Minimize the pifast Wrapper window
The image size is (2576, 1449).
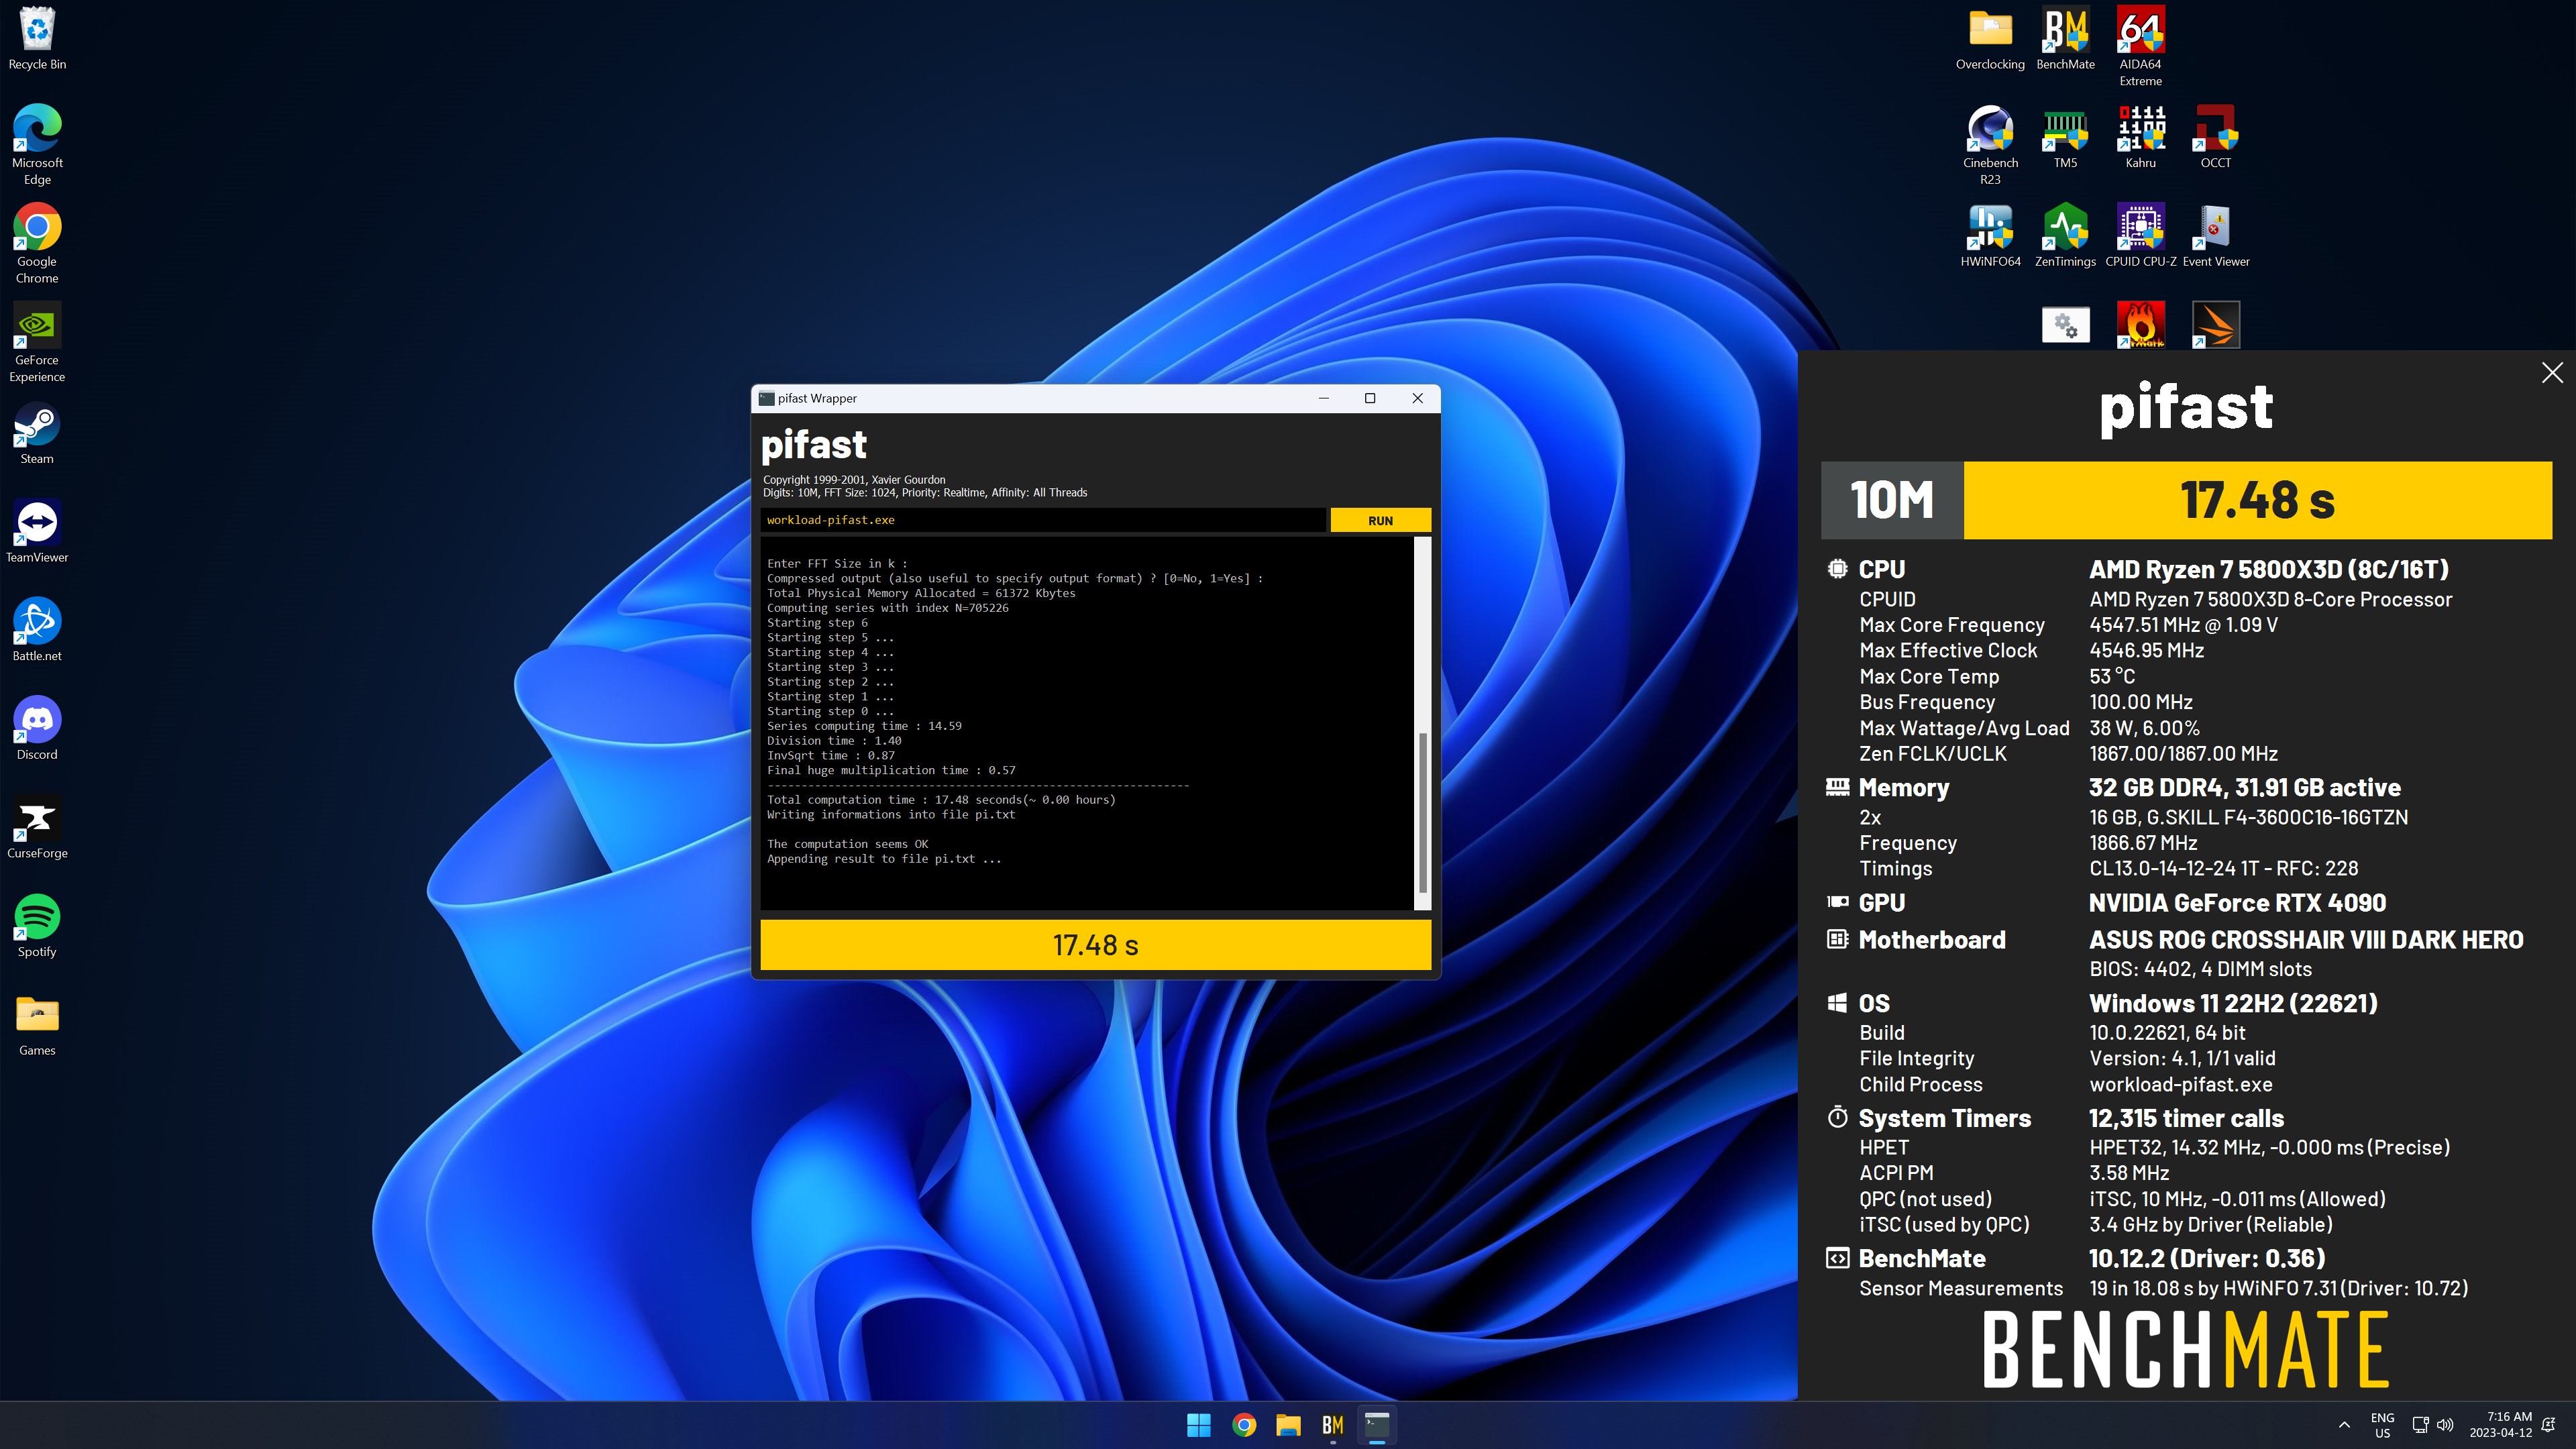(1323, 398)
